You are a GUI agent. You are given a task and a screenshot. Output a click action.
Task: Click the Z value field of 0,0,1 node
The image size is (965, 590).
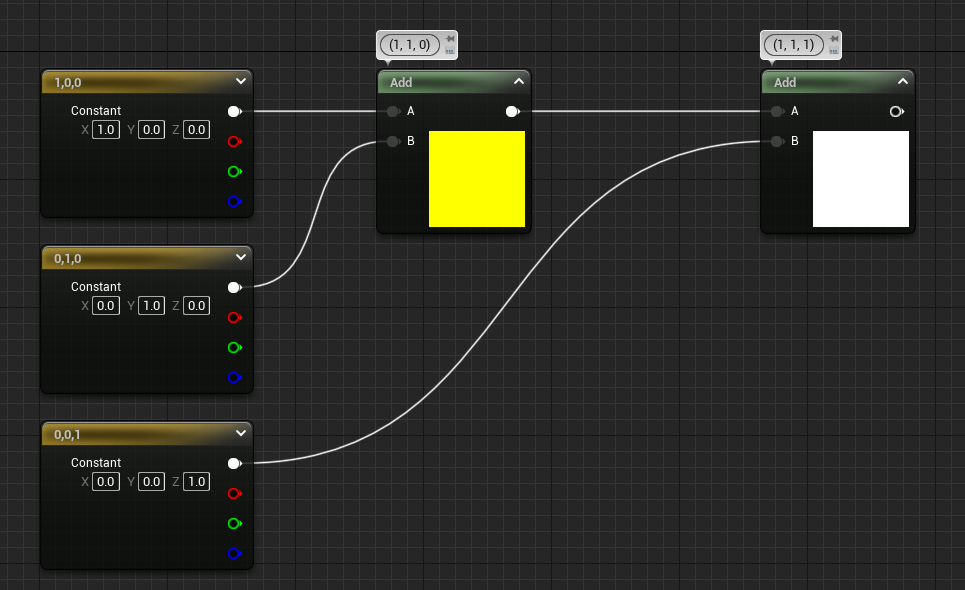coord(197,481)
